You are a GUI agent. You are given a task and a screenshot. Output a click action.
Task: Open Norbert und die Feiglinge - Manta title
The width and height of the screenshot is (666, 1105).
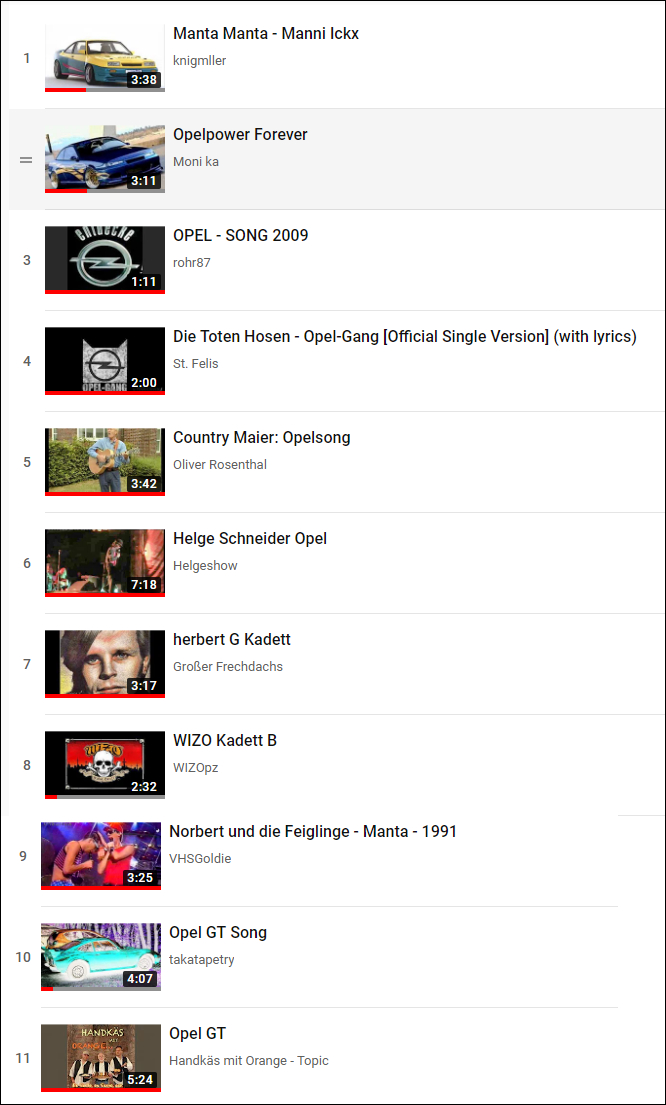(313, 832)
